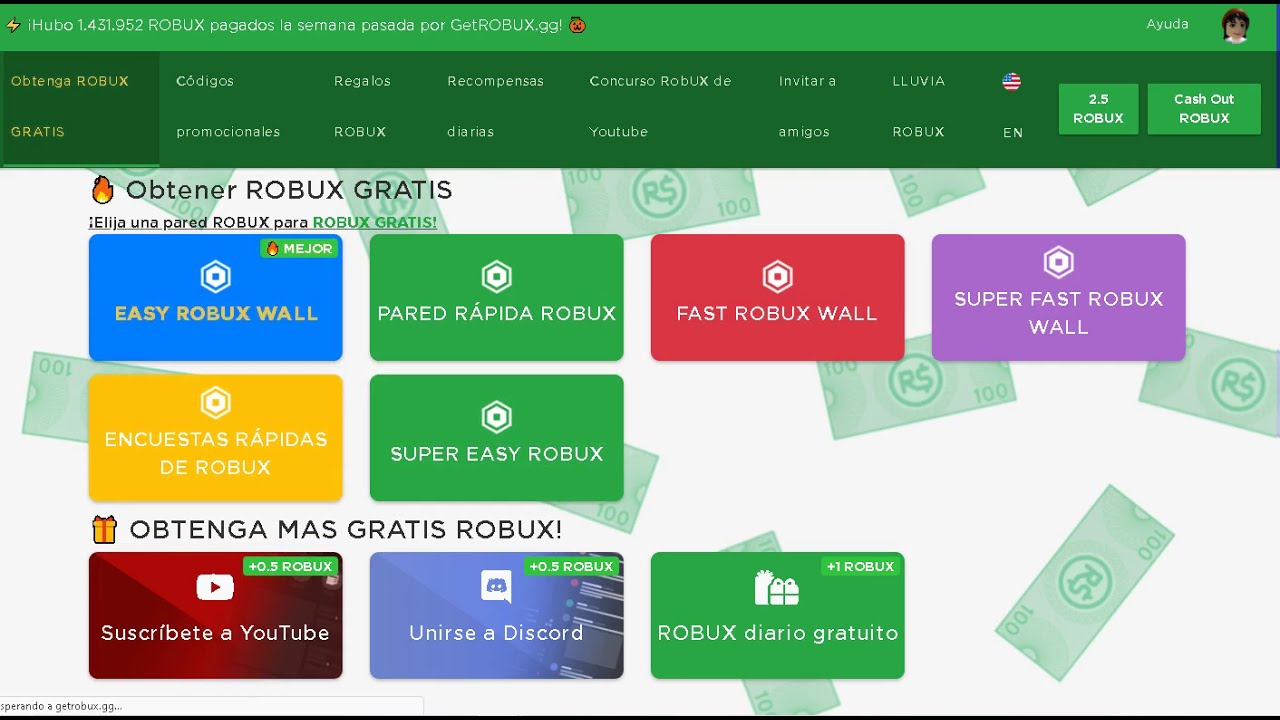
Task: Open Invitar a amigos menu item
Action: [807, 106]
